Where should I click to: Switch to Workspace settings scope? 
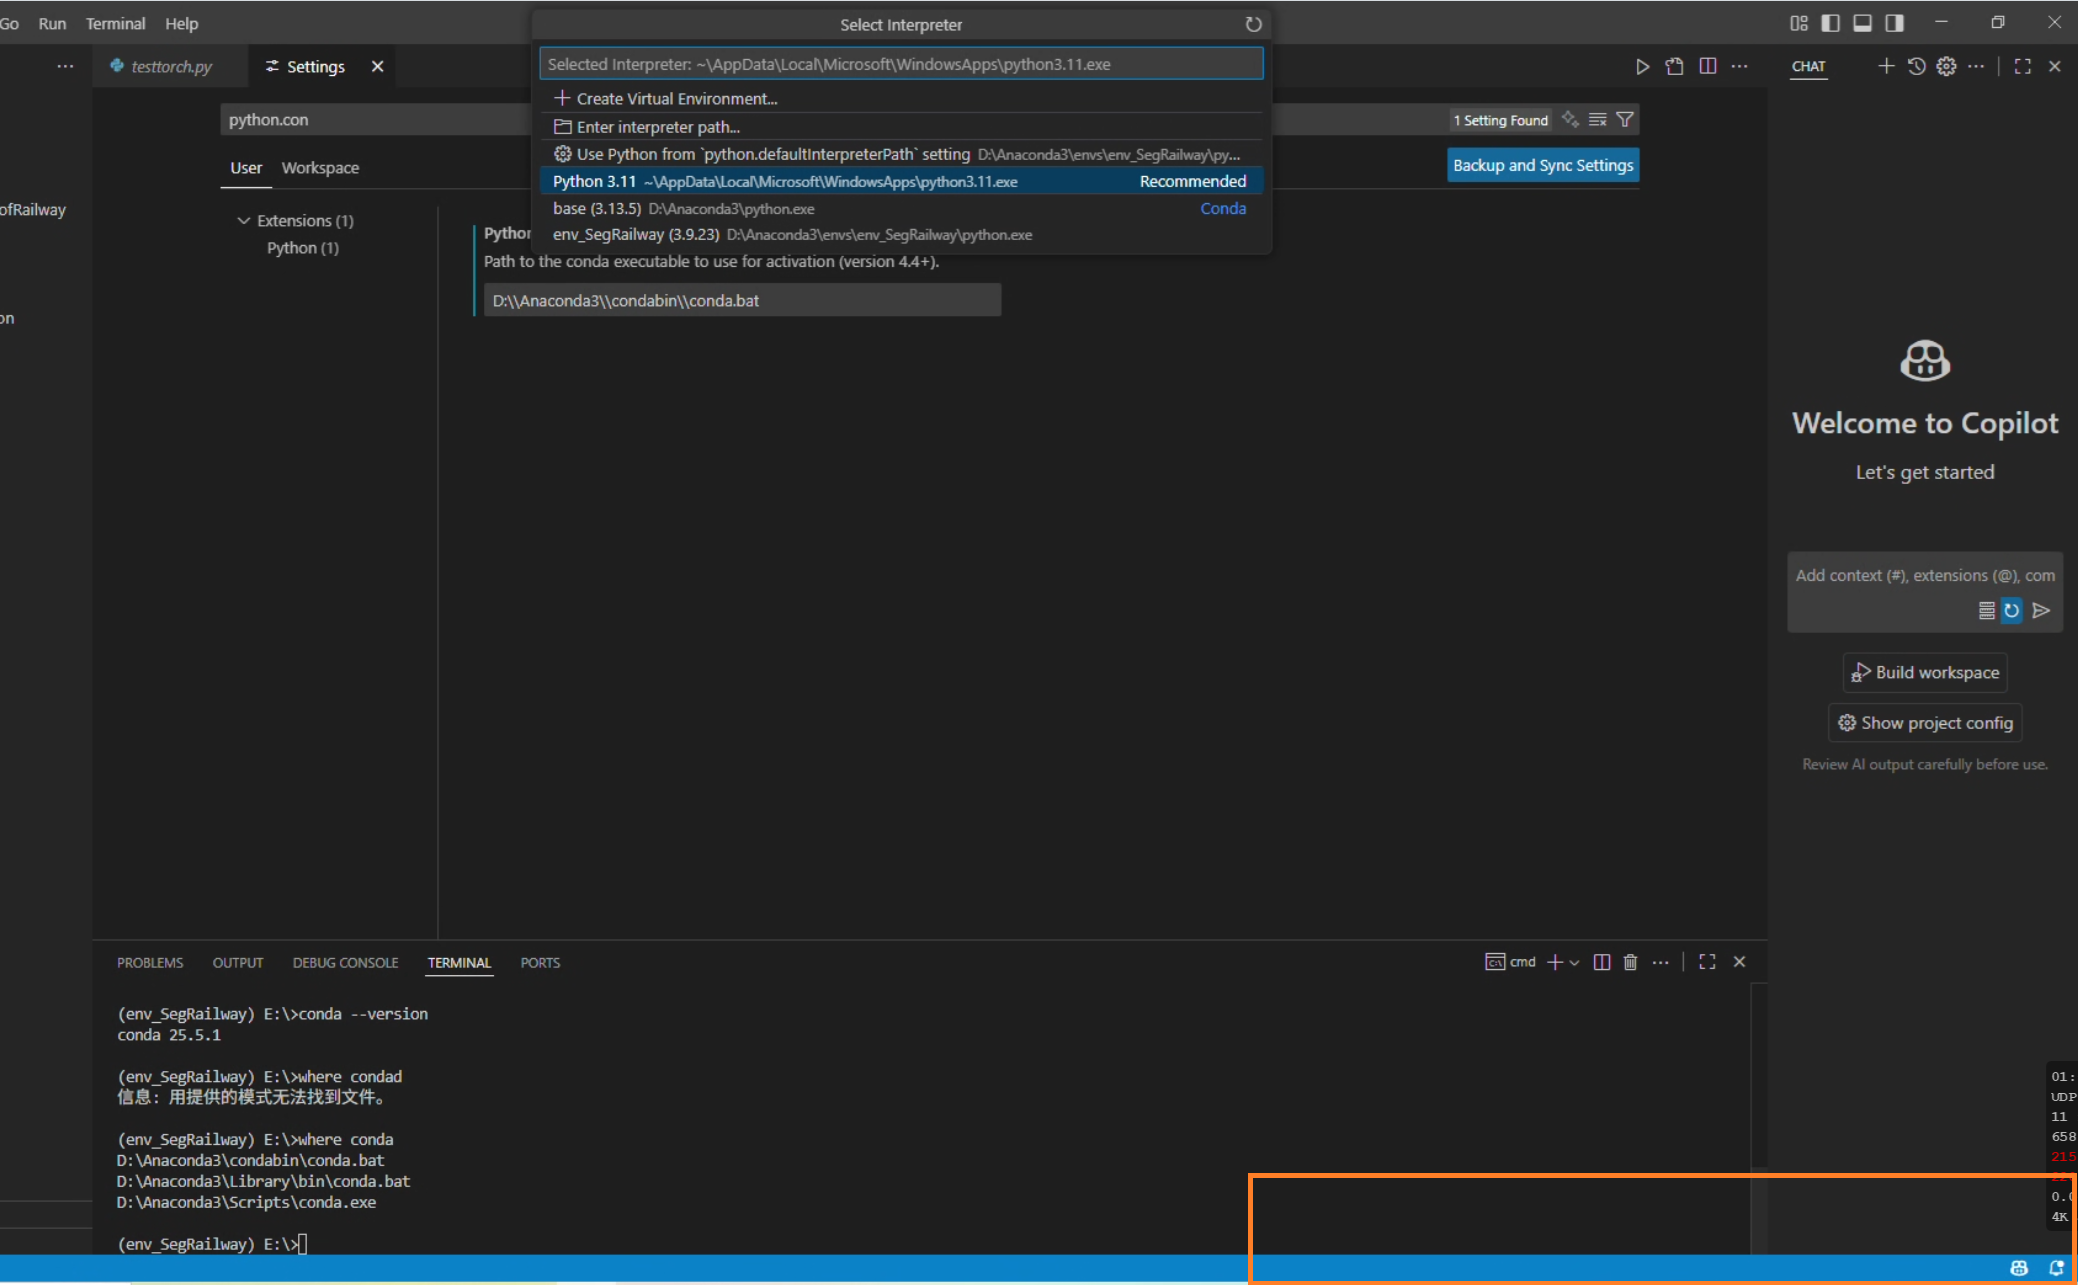click(320, 168)
